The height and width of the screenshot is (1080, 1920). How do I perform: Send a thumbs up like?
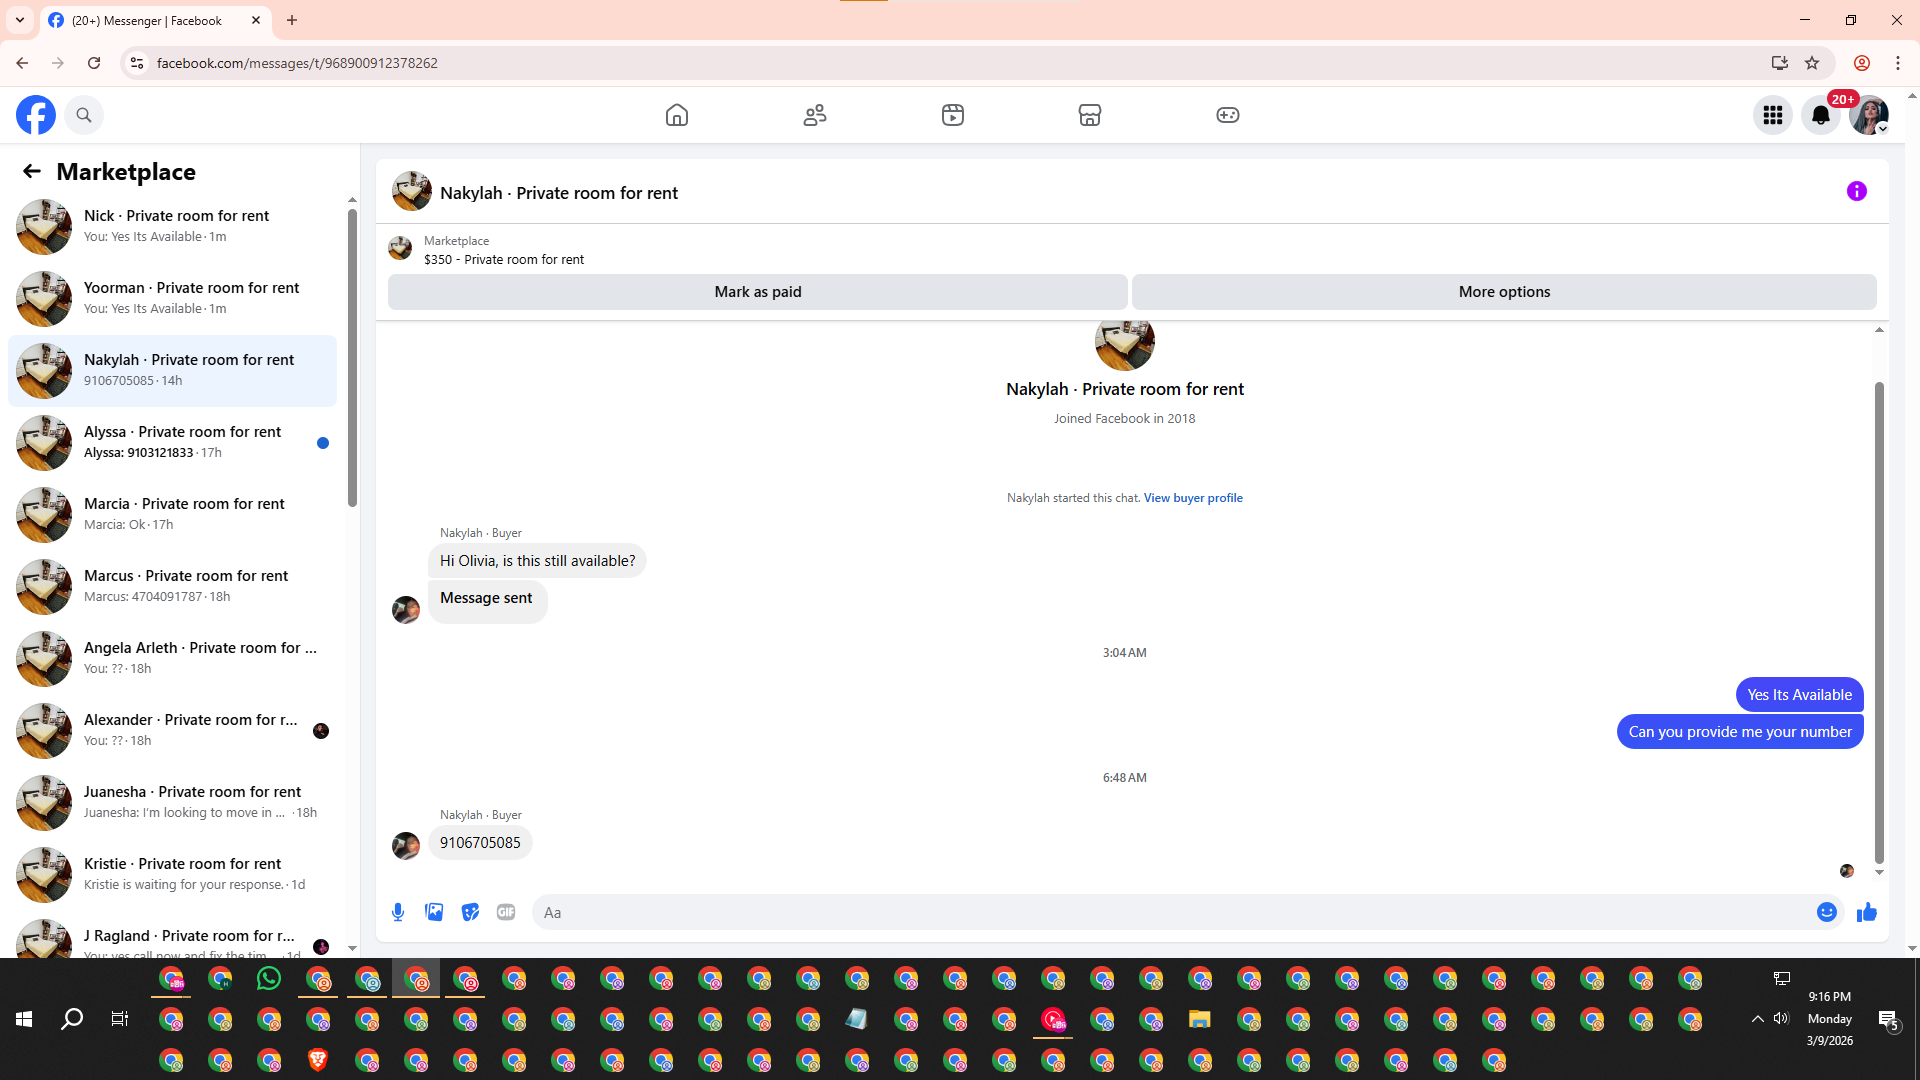[1866, 912]
